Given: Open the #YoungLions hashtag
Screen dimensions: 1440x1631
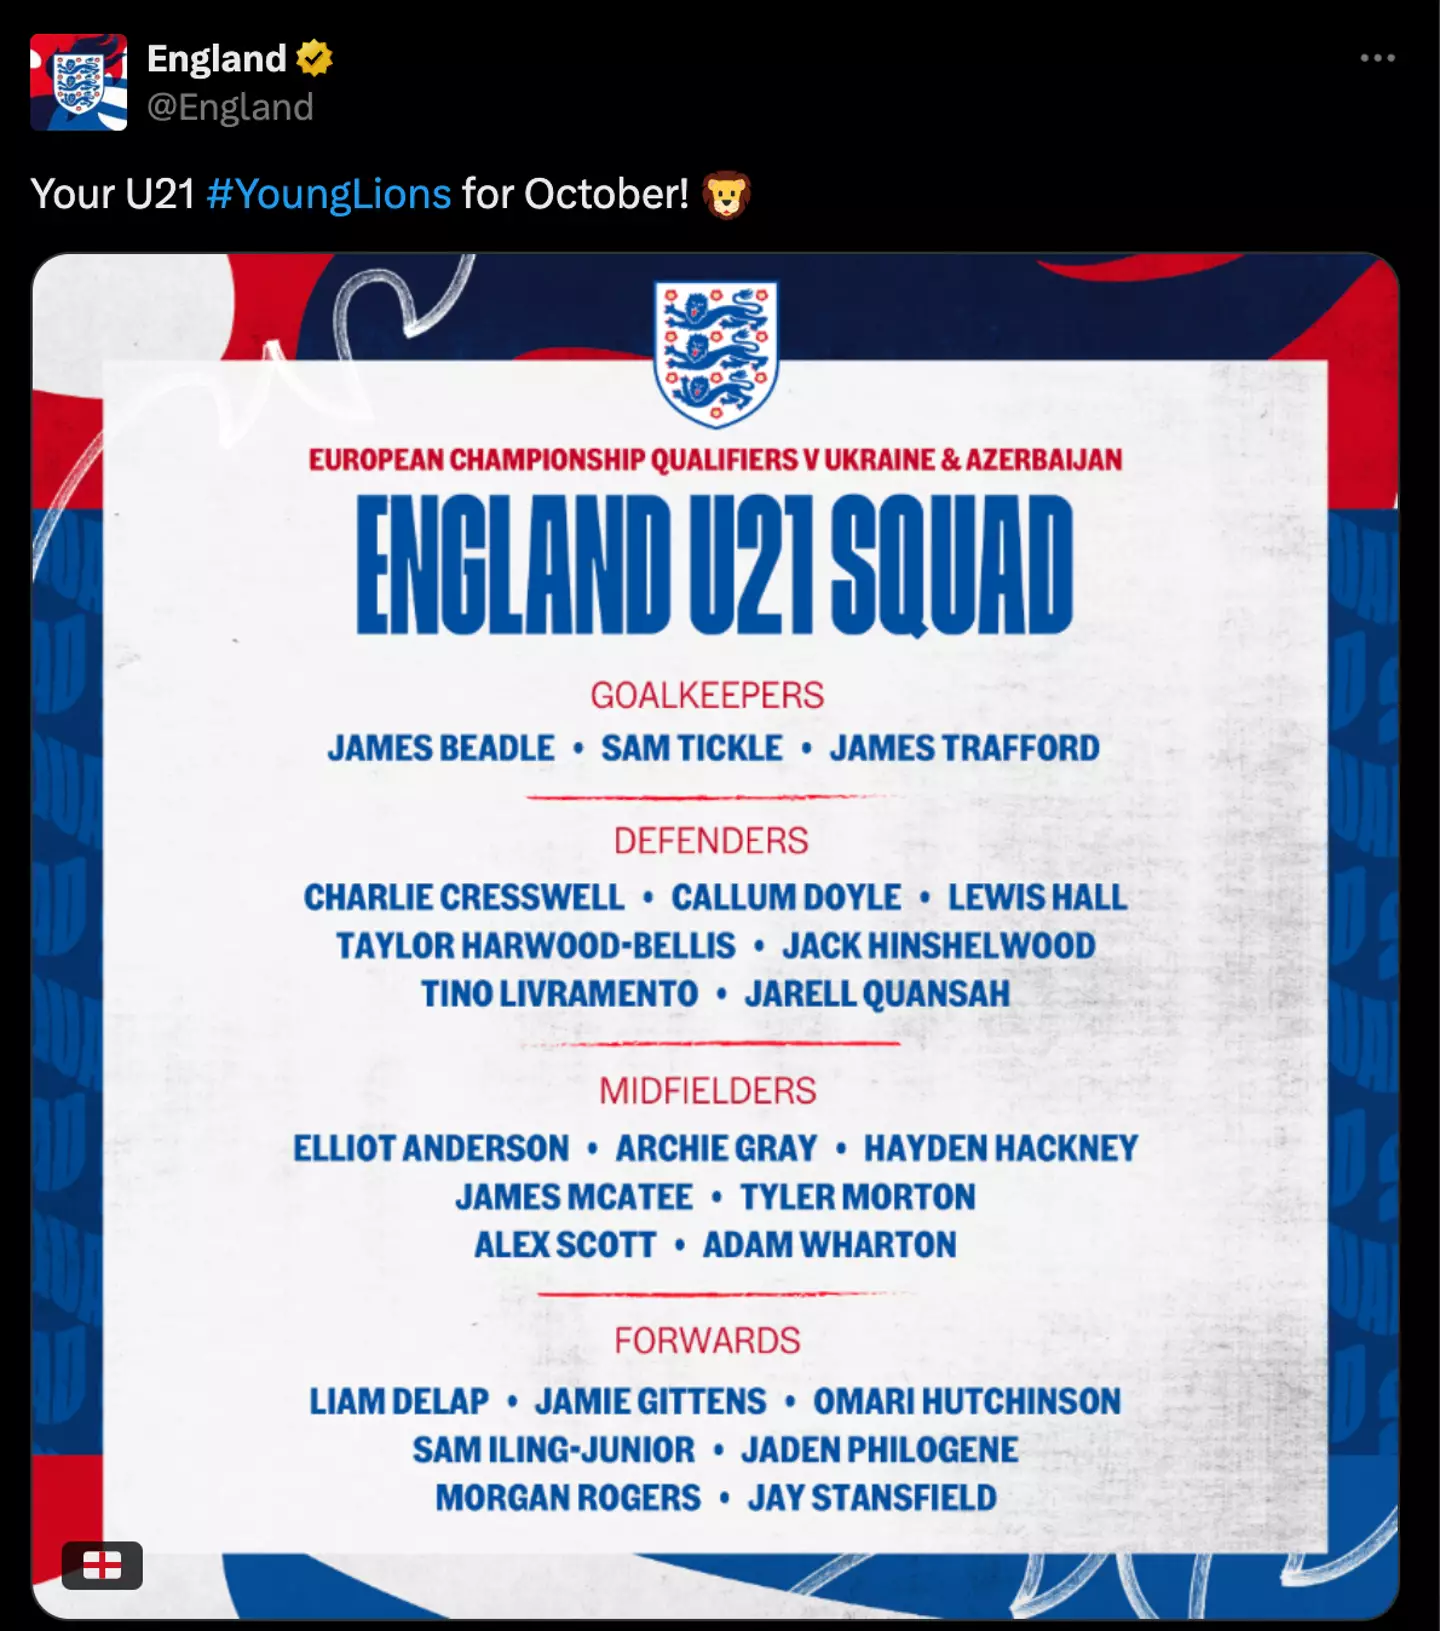Looking at the screenshot, I should [x=329, y=194].
